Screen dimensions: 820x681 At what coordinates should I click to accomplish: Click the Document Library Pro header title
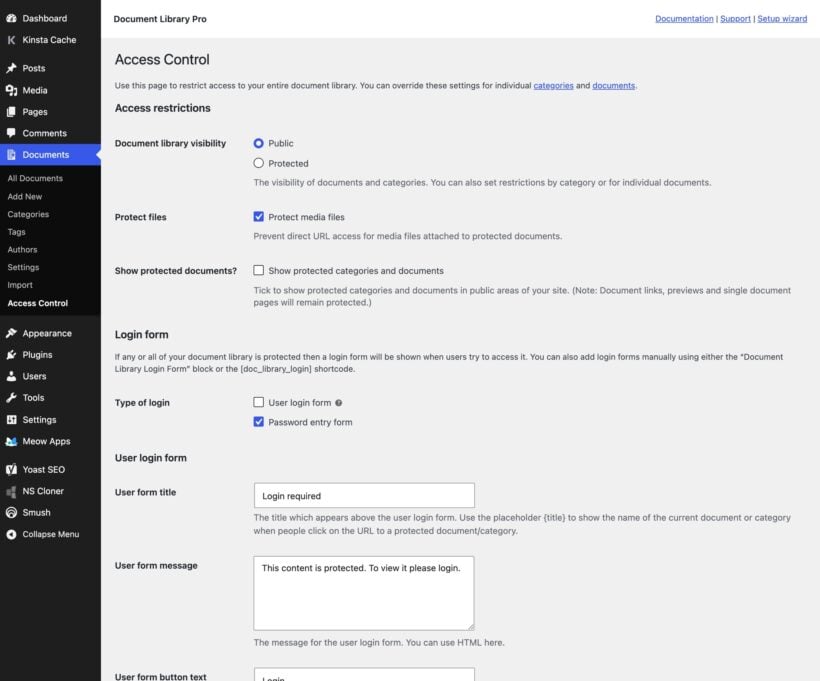(160, 19)
